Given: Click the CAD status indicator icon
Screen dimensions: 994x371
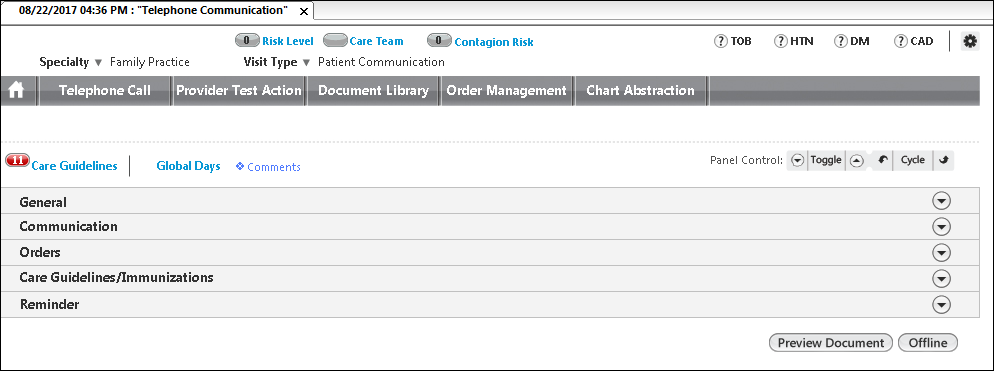Looking at the screenshot, I should tap(900, 41).
